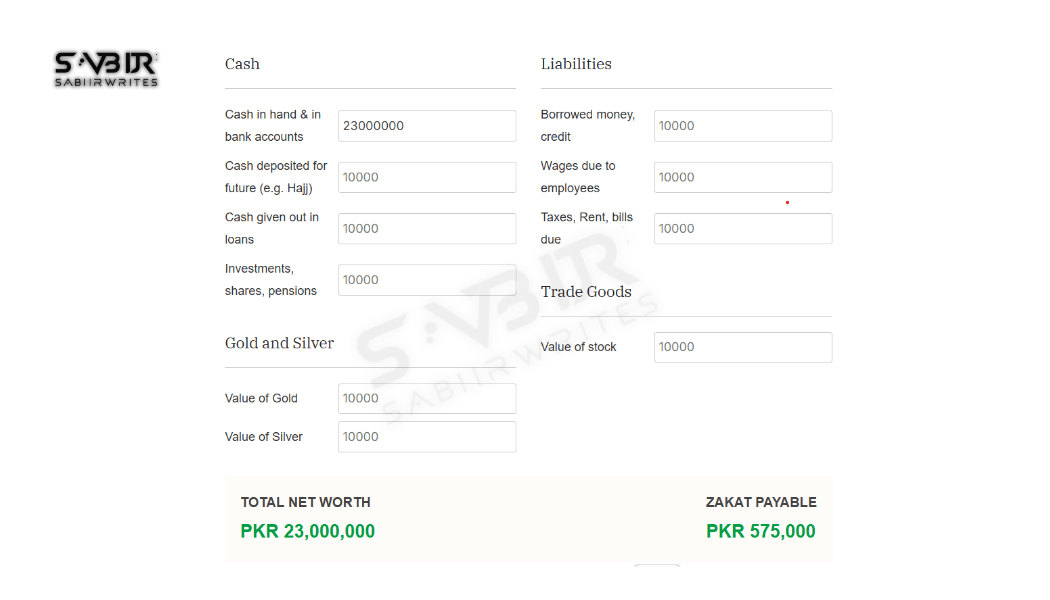Focus the Cash given out in loans field

[x=427, y=228]
